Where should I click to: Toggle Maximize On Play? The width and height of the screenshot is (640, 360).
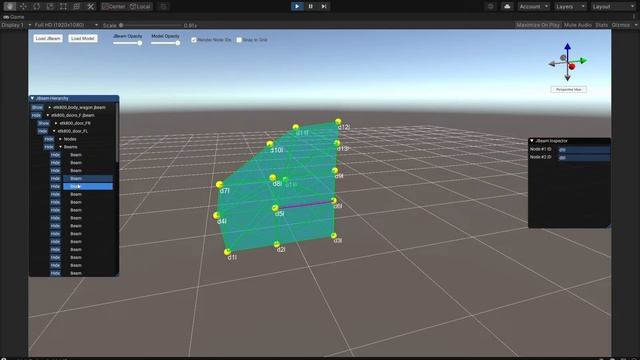(x=538, y=25)
